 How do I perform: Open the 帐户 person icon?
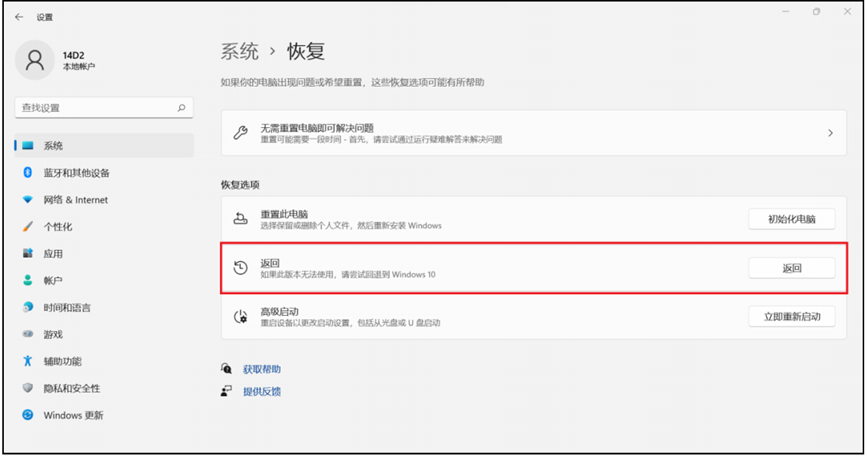tap(28, 280)
